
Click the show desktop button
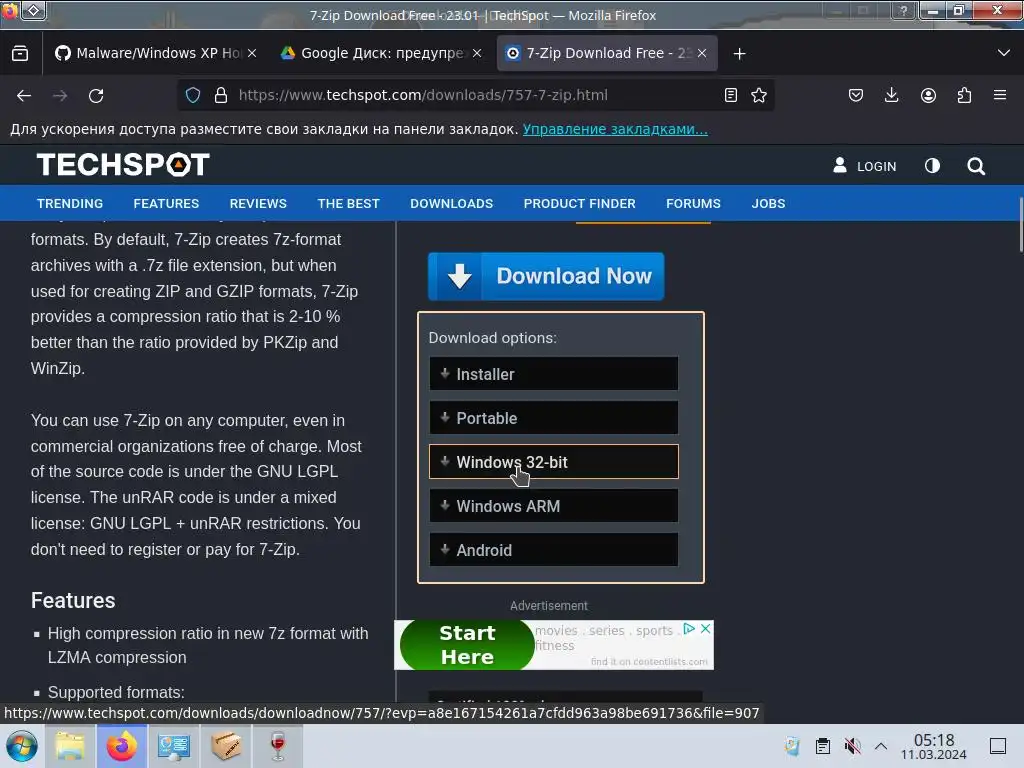(998, 746)
